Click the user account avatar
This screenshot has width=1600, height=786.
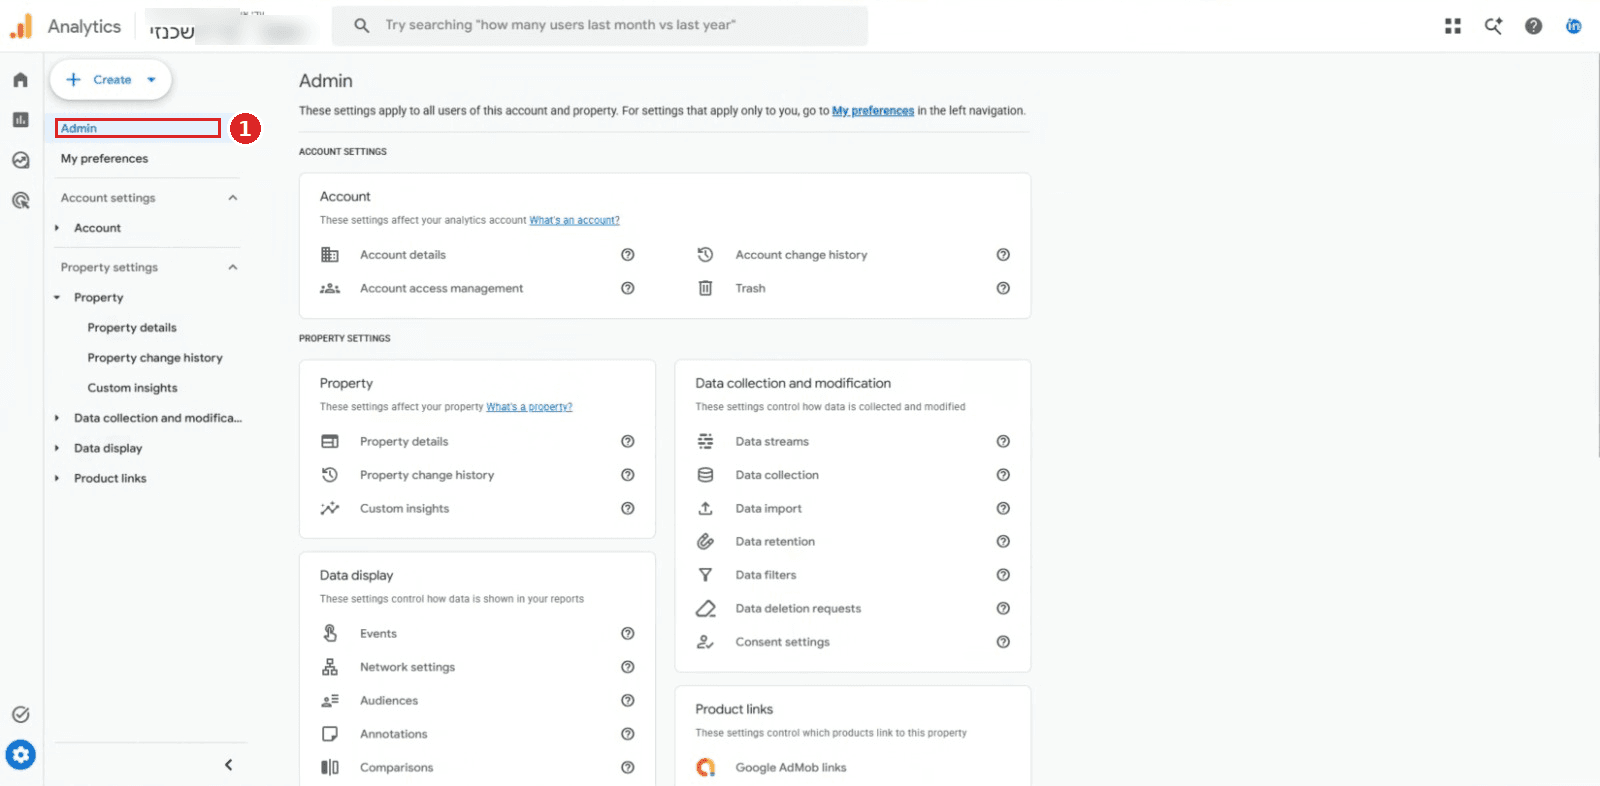[1573, 26]
